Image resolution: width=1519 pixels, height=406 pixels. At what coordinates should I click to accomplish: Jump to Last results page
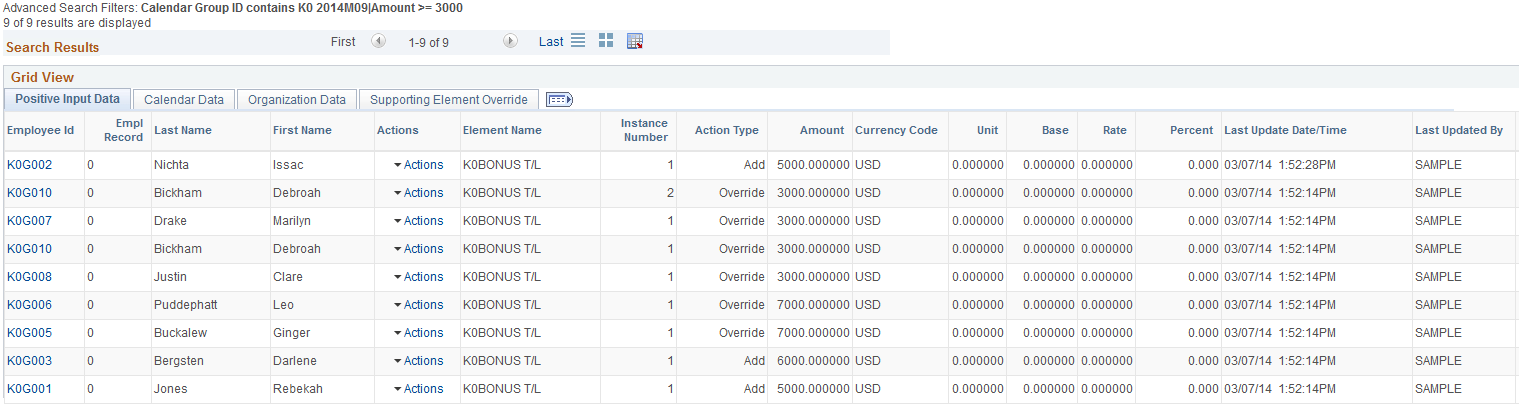(x=551, y=41)
